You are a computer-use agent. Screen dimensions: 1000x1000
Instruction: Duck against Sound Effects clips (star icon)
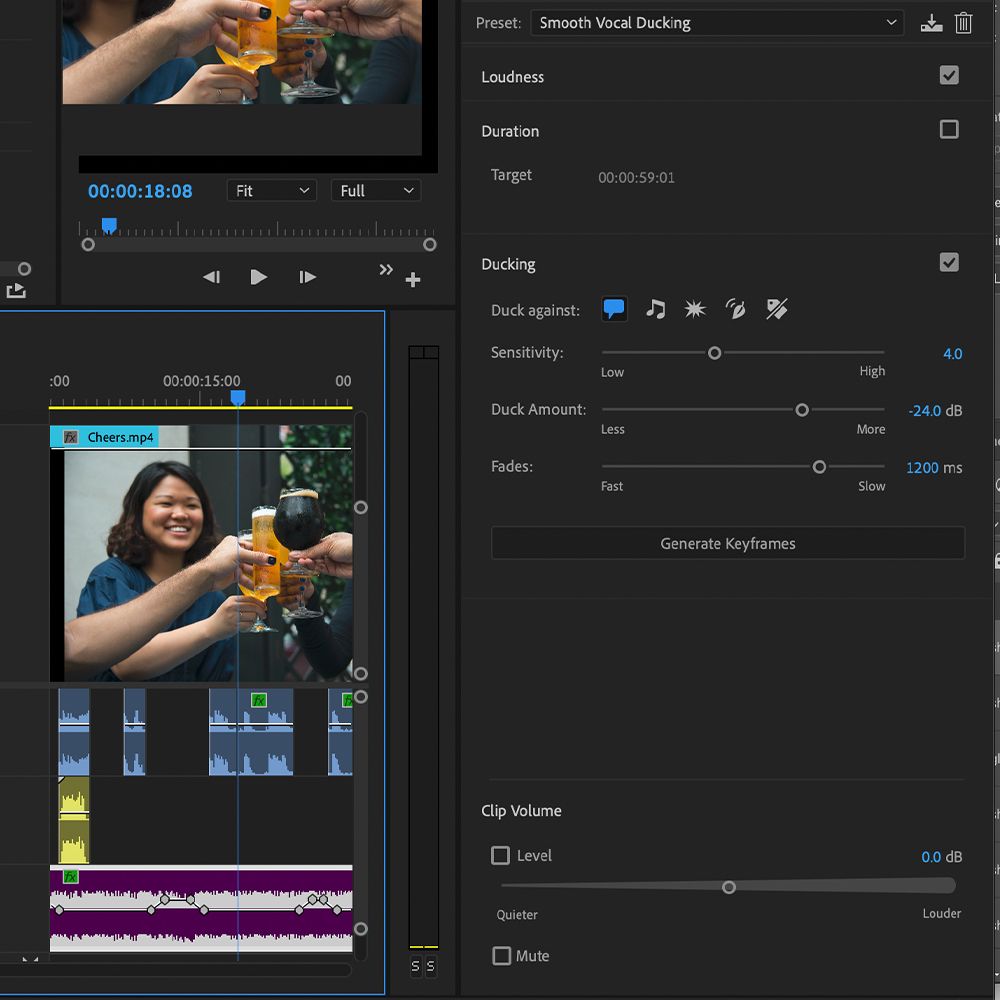click(695, 309)
